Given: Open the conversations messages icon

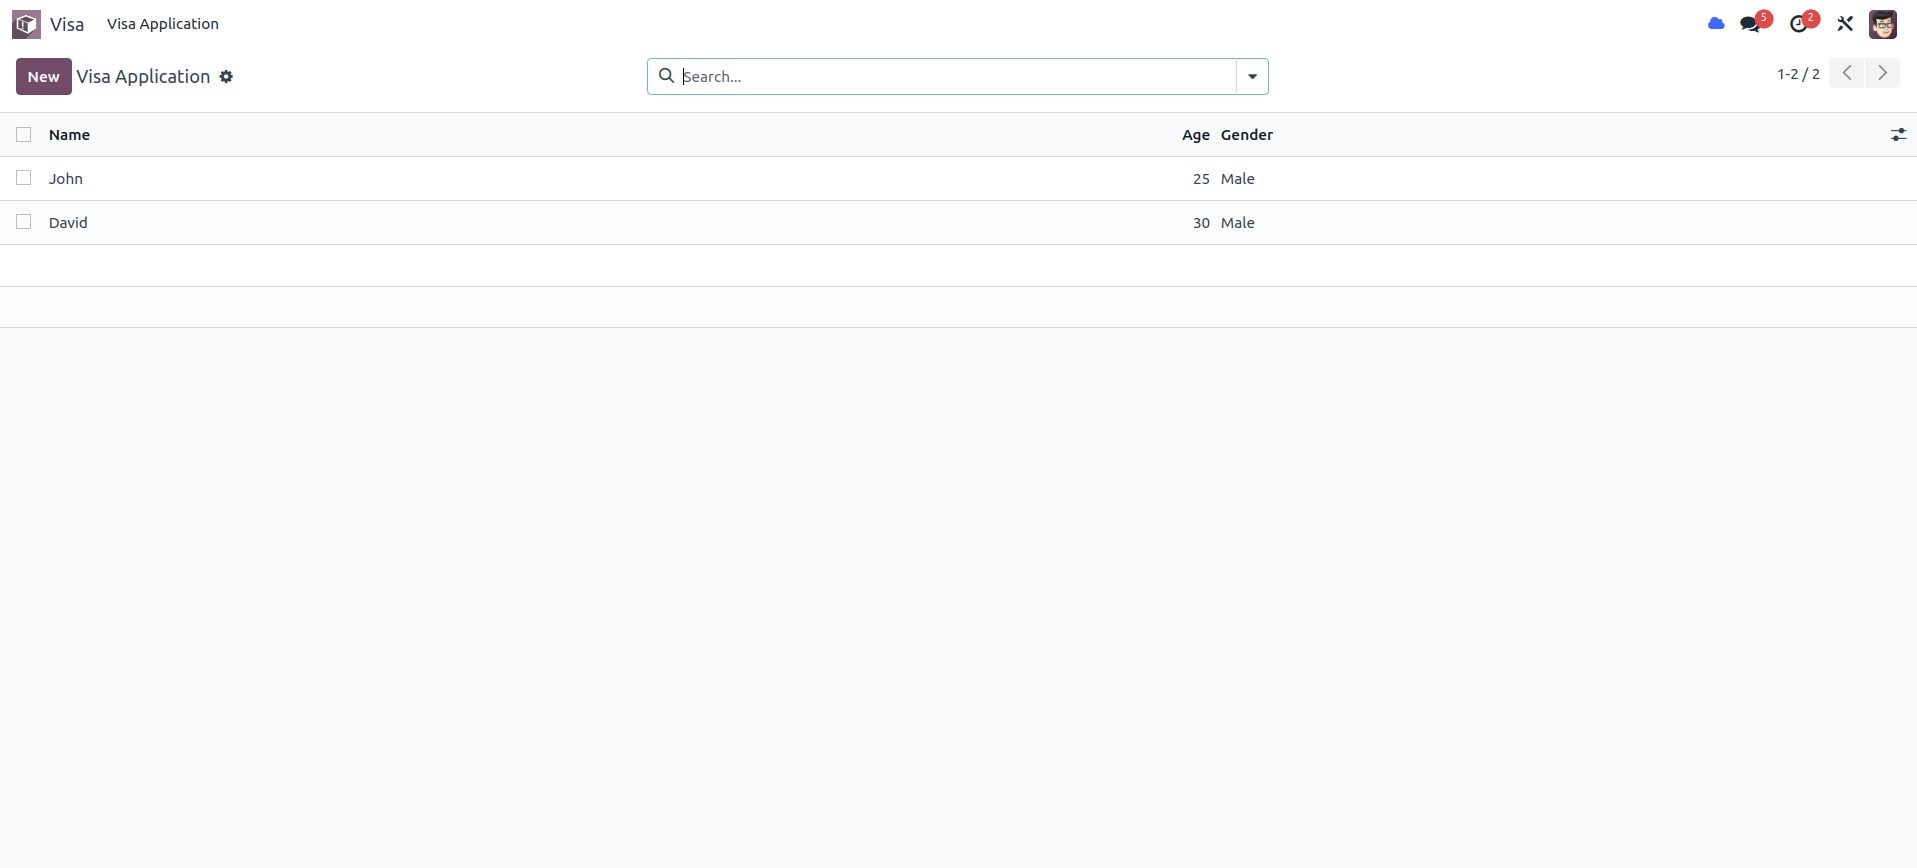Looking at the screenshot, I should (x=1751, y=24).
